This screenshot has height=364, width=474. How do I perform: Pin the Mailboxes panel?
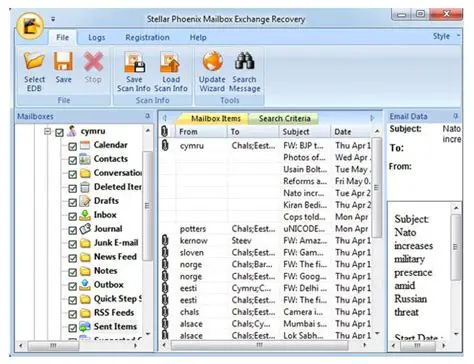[x=147, y=116]
